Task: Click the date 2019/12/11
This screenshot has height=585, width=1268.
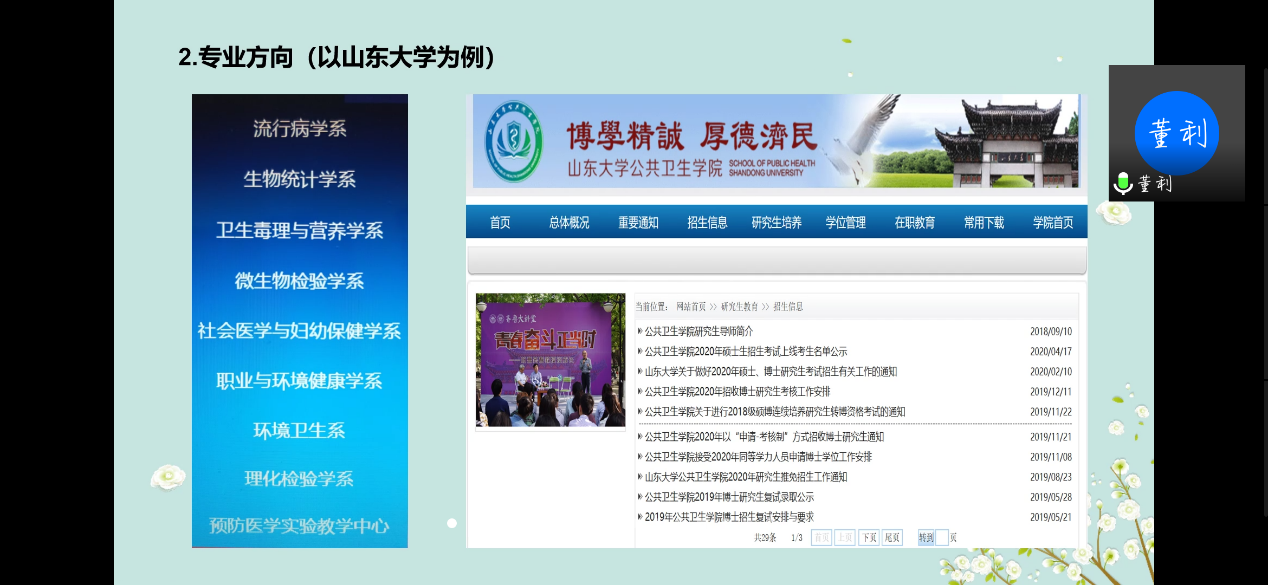Action: tap(1051, 391)
